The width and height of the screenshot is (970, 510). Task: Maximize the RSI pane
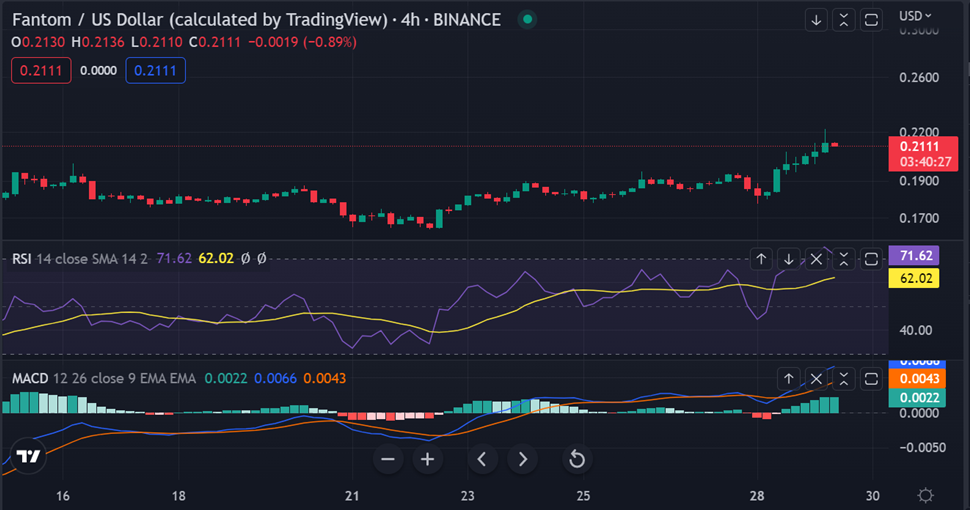871,259
